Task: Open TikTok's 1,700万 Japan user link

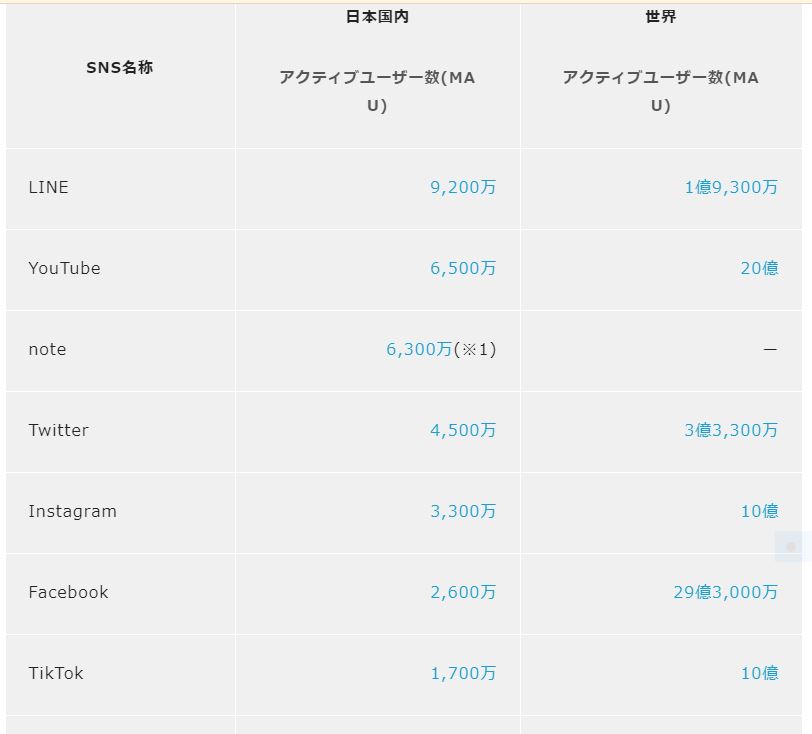Action: (463, 673)
